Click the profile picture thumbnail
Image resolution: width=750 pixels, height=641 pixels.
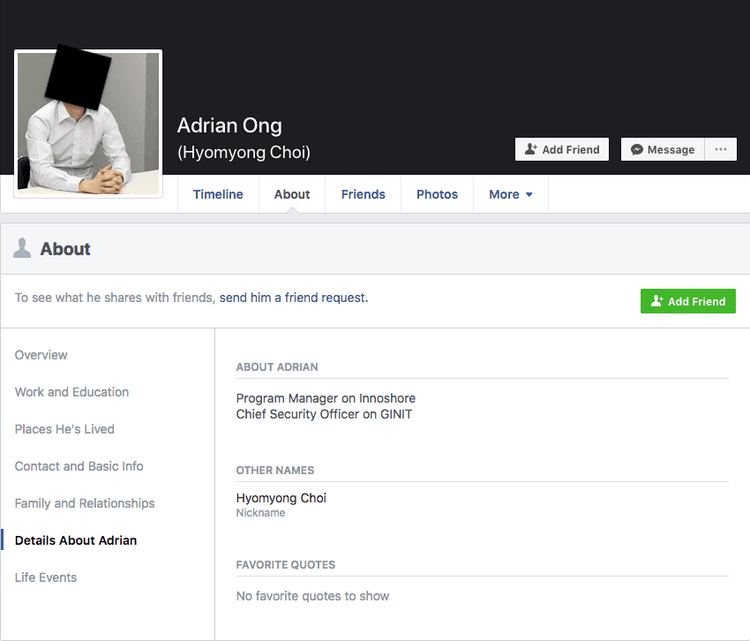(88, 124)
